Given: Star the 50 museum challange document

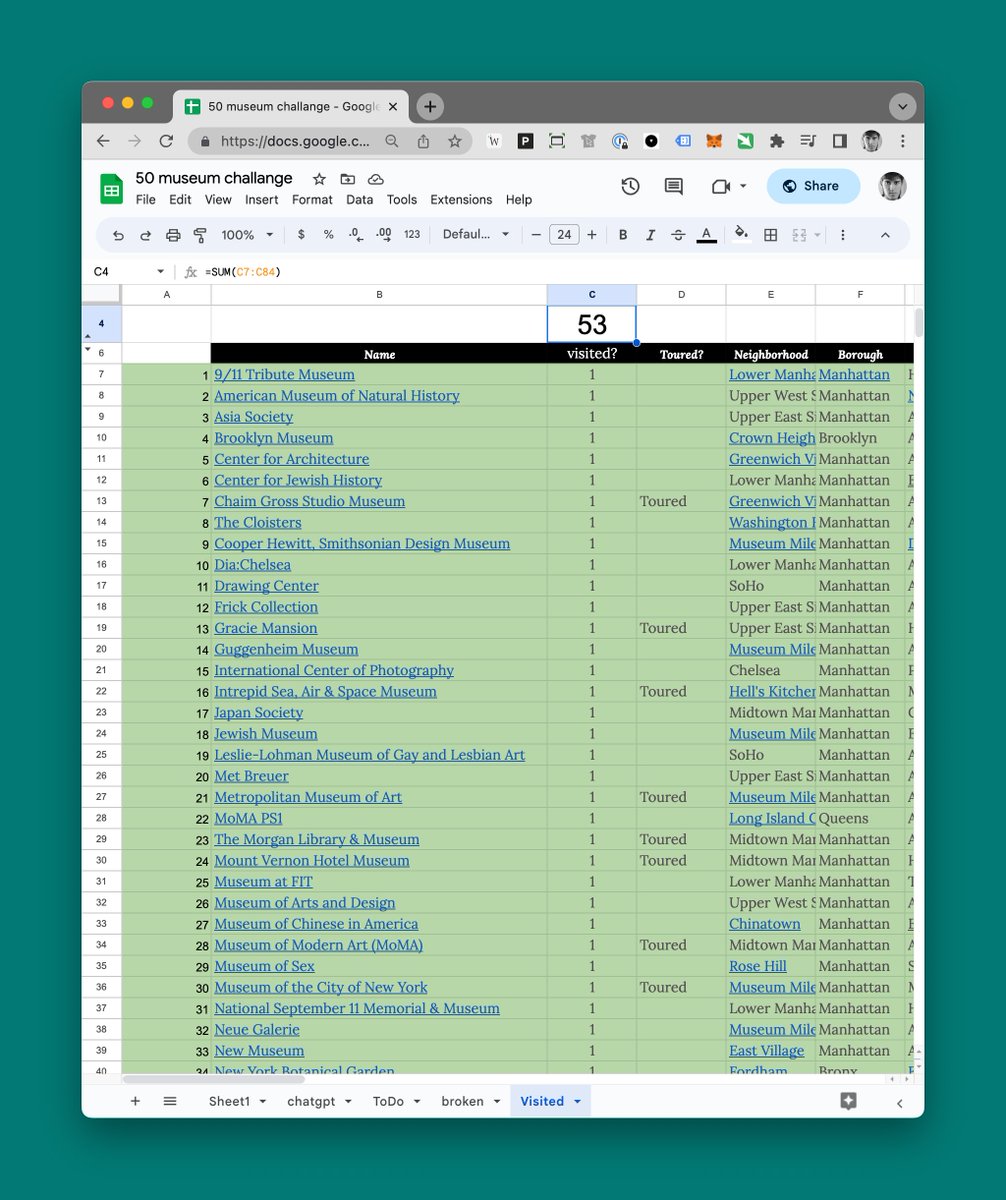Looking at the screenshot, I should 319,179.
